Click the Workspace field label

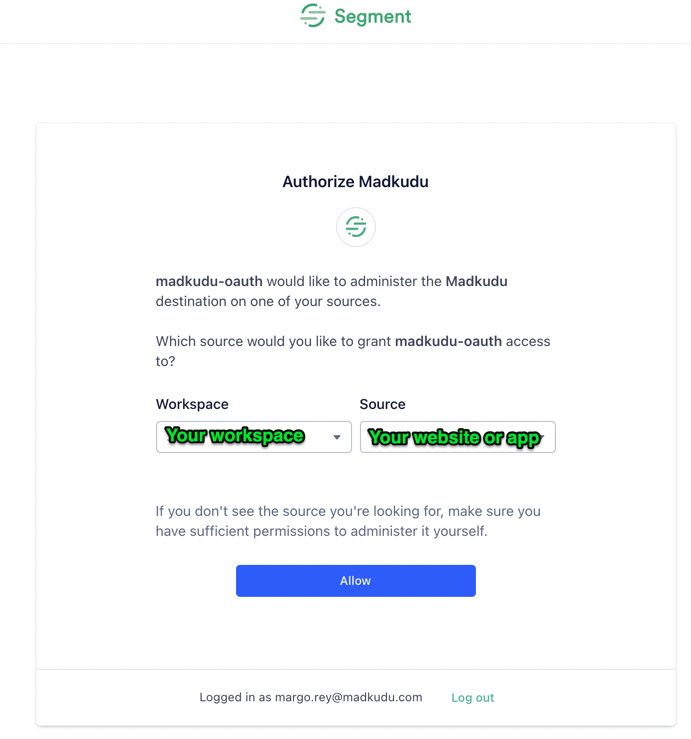(192, 404)
